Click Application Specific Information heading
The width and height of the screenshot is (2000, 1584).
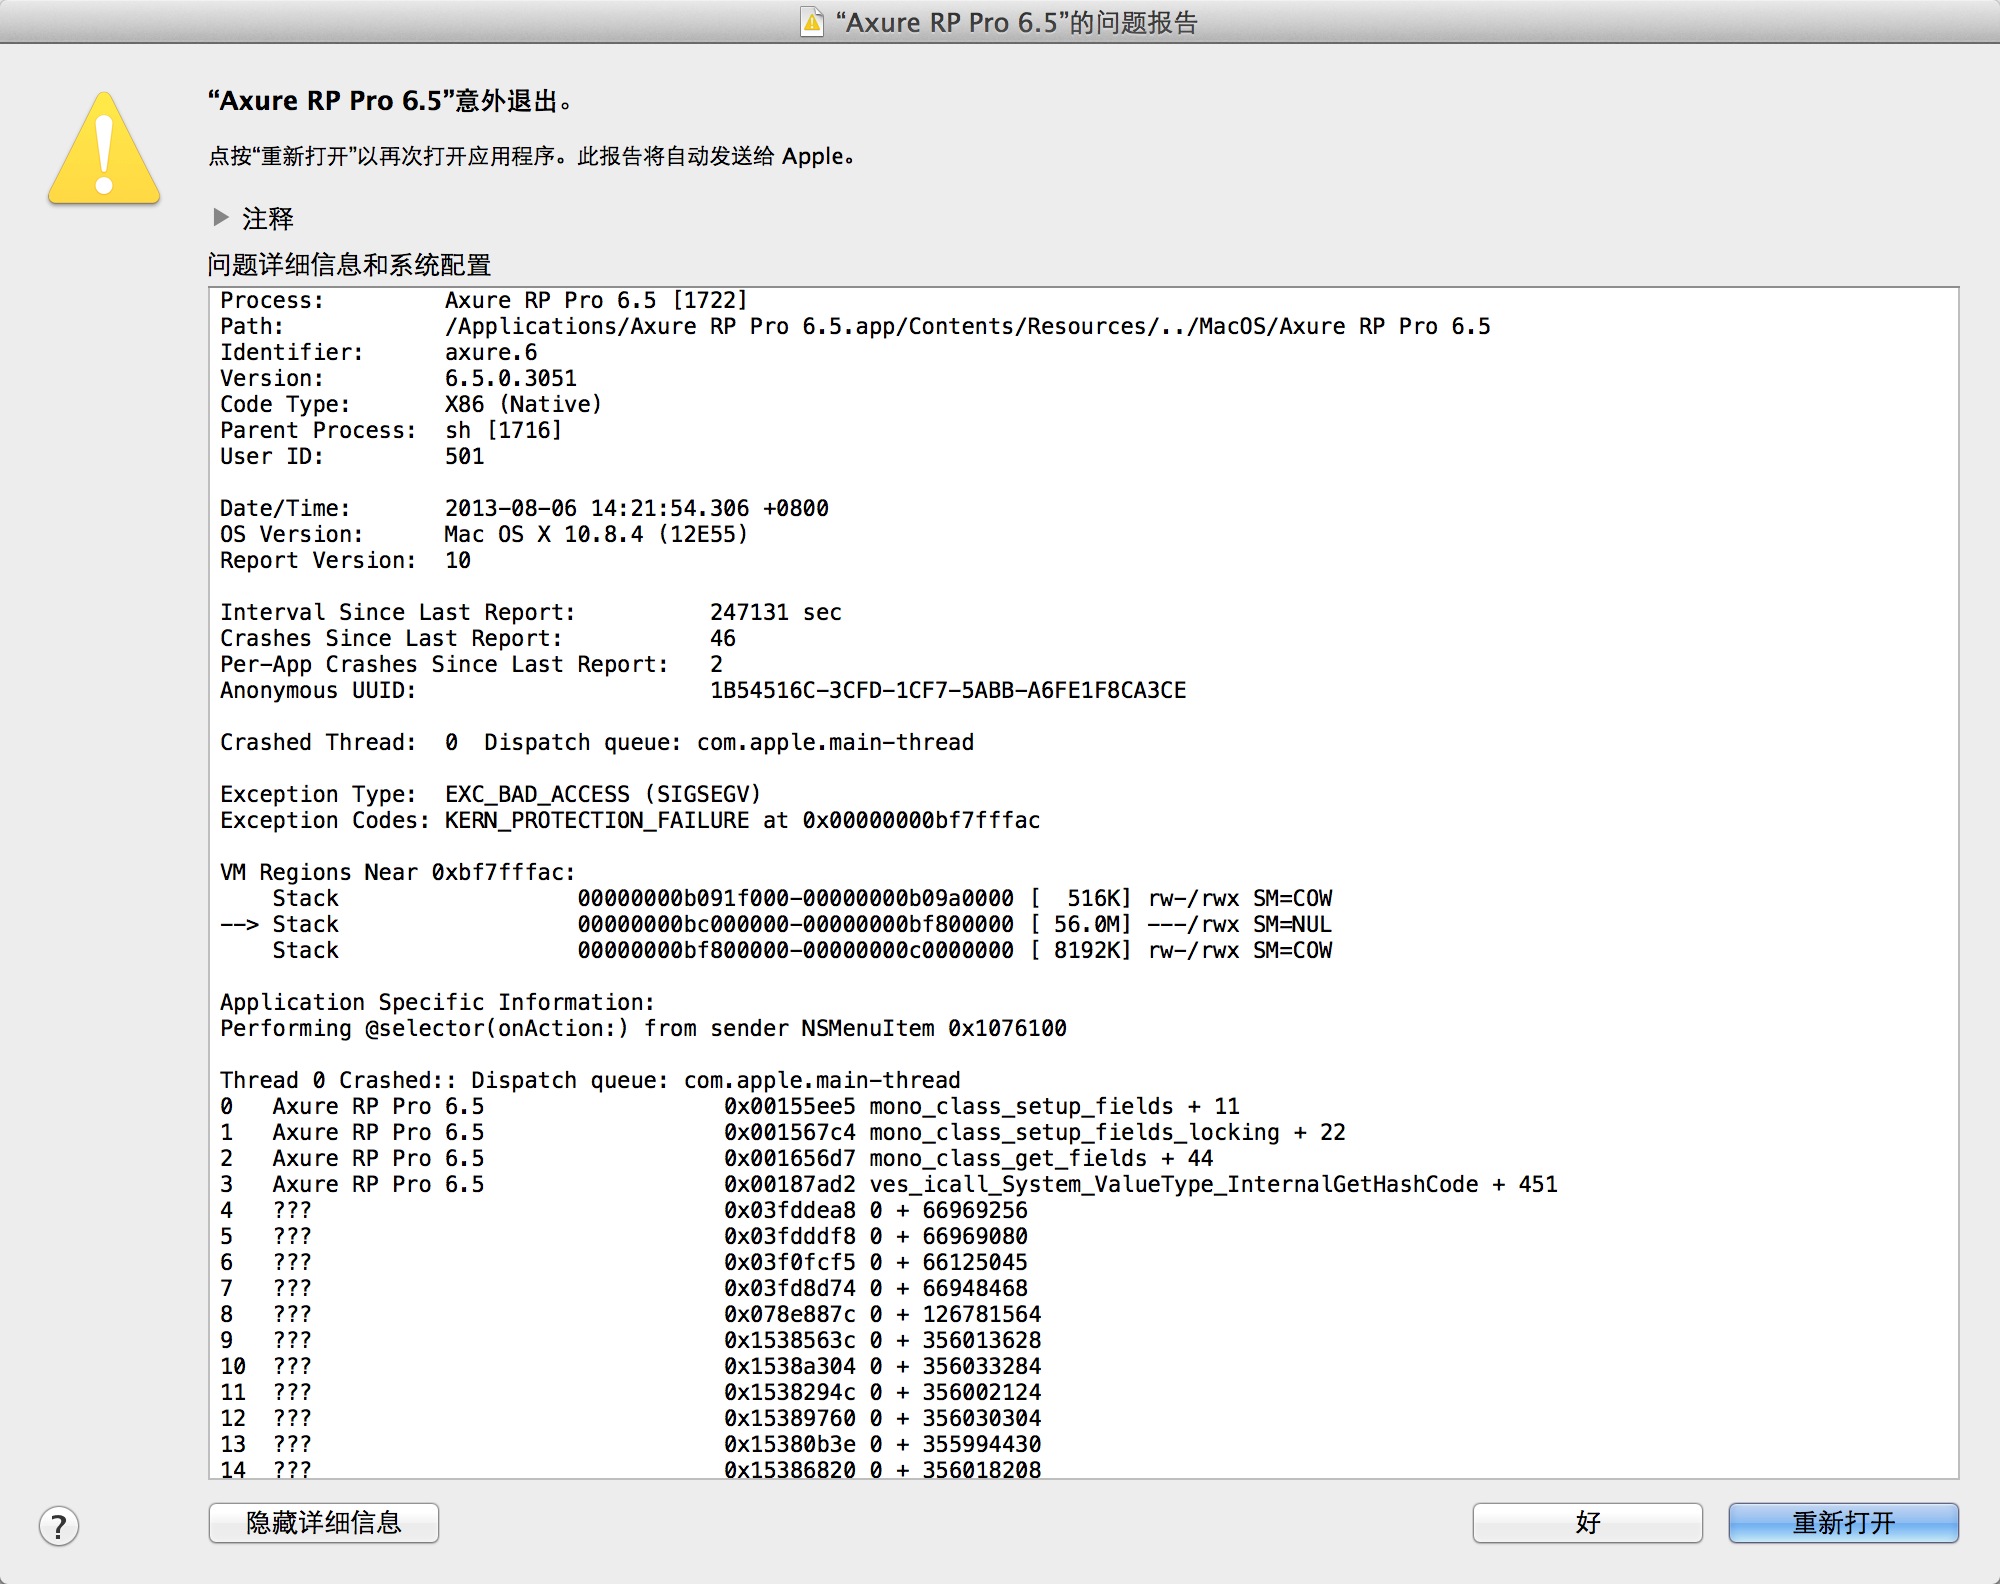pos(437,1002)
